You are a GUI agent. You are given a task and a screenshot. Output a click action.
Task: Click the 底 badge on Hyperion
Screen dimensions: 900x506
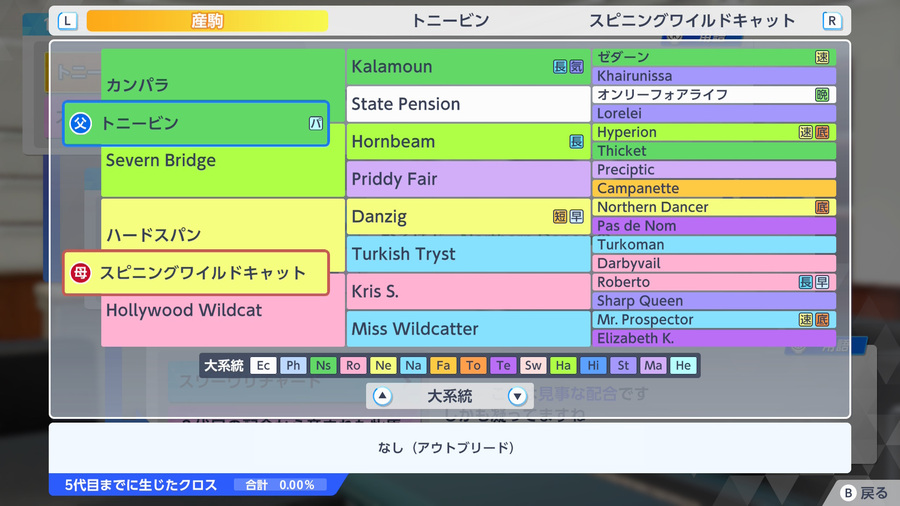pyautogui.click(x=822, y=133)
